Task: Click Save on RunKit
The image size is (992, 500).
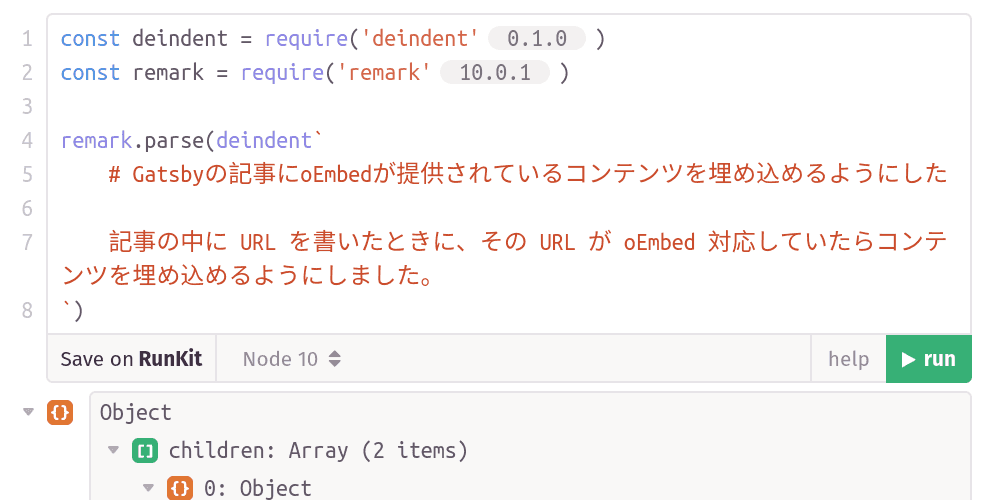Action: [131, 359]
